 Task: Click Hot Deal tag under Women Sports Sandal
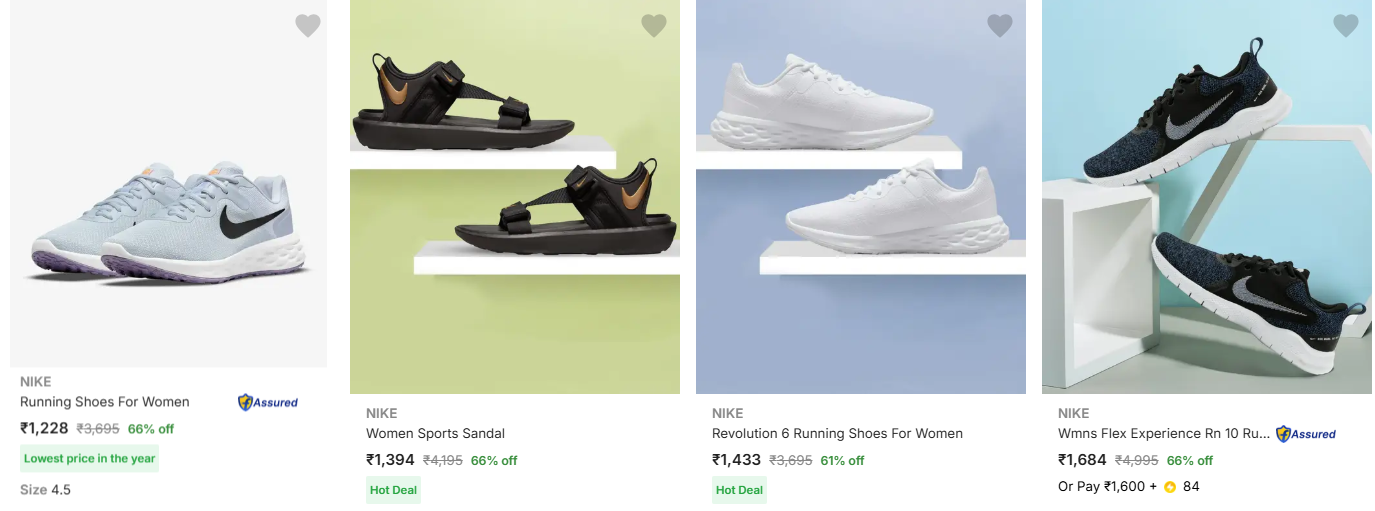(x=394, y=490)
